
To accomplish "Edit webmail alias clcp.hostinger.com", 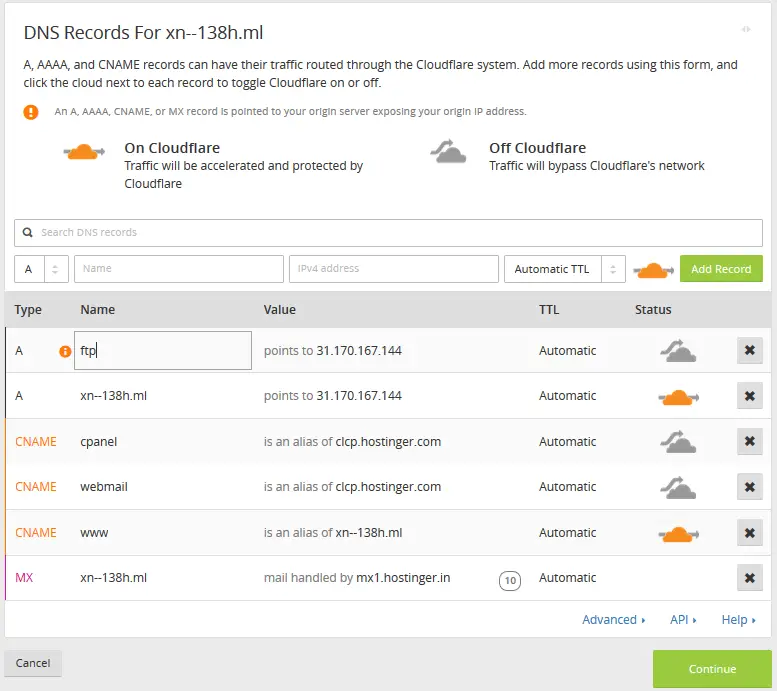I will click(388, 487).
